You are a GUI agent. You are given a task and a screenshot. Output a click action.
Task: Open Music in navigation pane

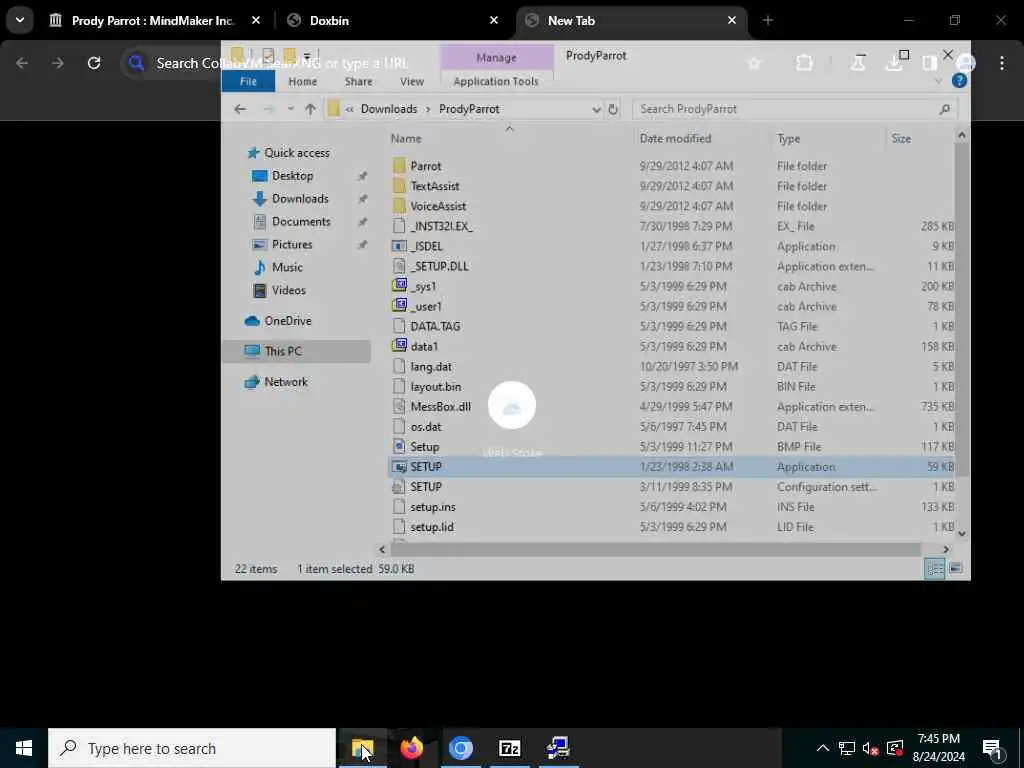[x=287, y=267]
